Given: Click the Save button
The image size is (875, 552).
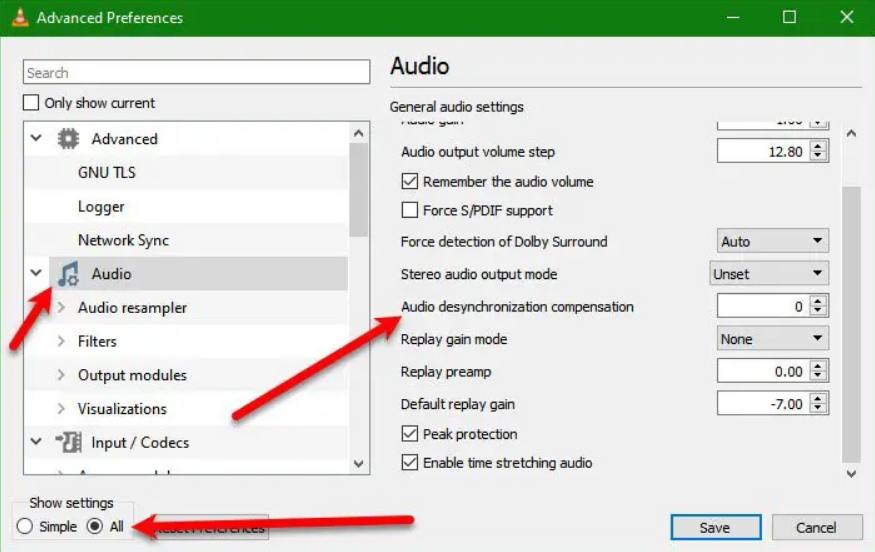Looking at the screenshot, I should [715, 527].
